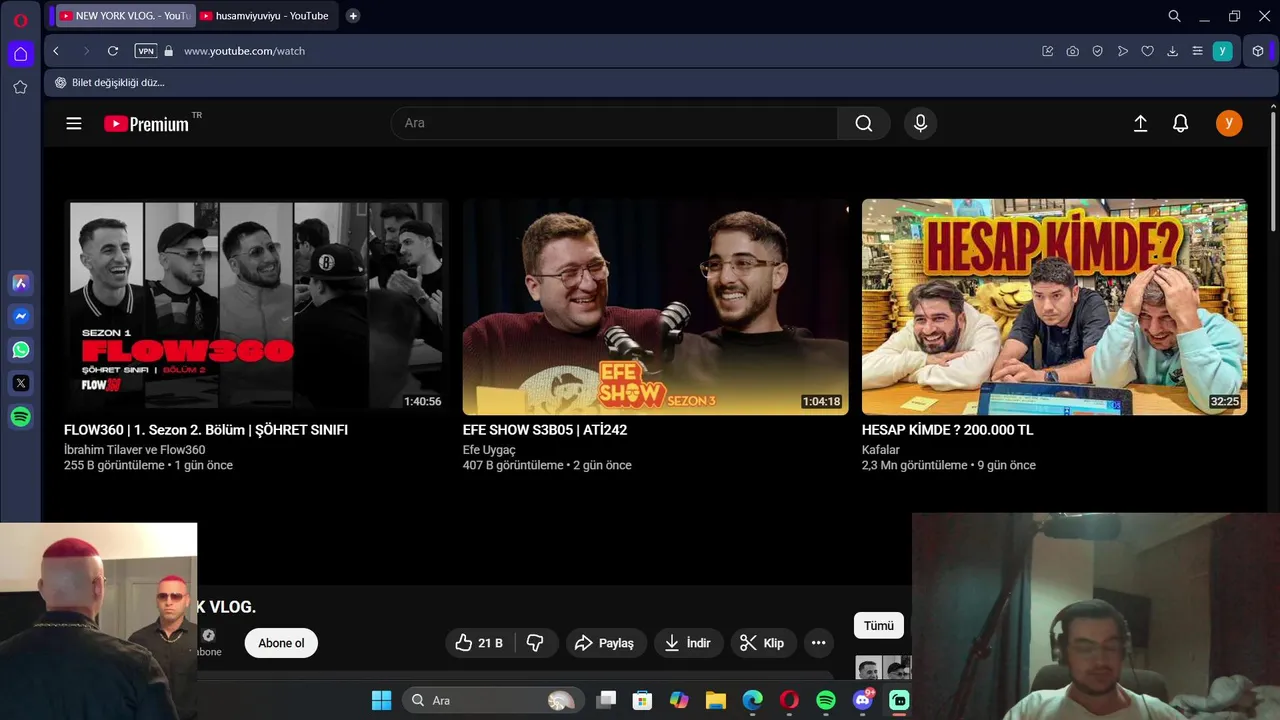Open Microsoft Store from the taskbar
The height and width of the screenshot is (720, 1280).
[642, 700]
